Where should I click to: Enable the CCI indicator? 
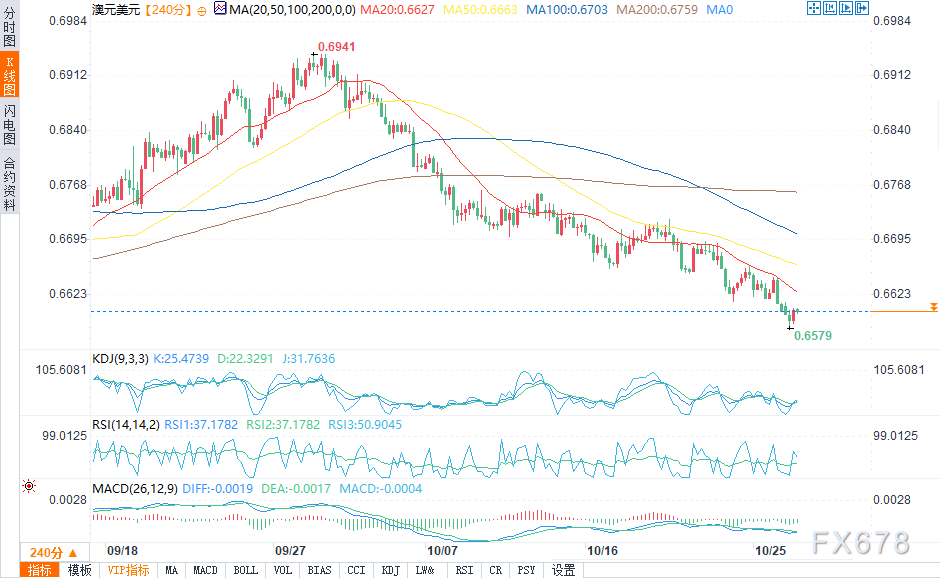[x=356, y=570]
